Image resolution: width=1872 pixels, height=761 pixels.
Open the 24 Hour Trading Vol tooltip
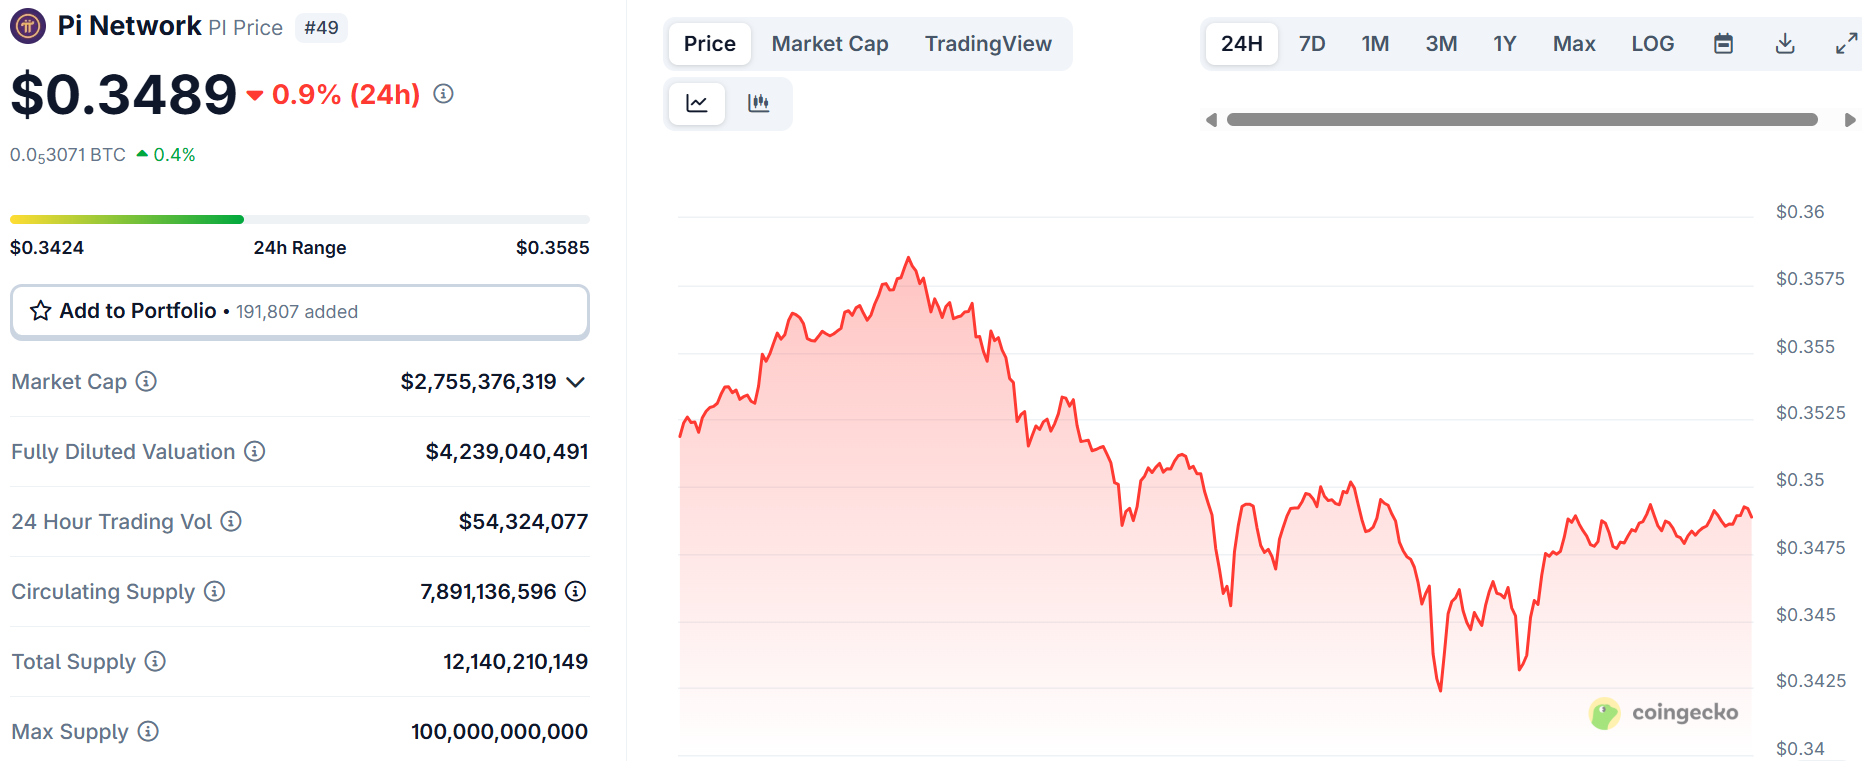(232, 521)
